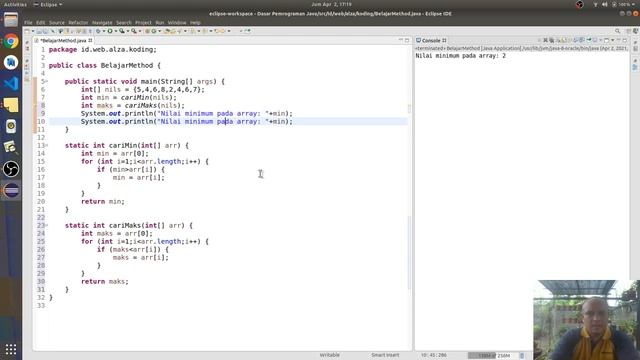640x360 pixels.
Task: Click the Open Console icon
Action: click(x=607, y=40)
